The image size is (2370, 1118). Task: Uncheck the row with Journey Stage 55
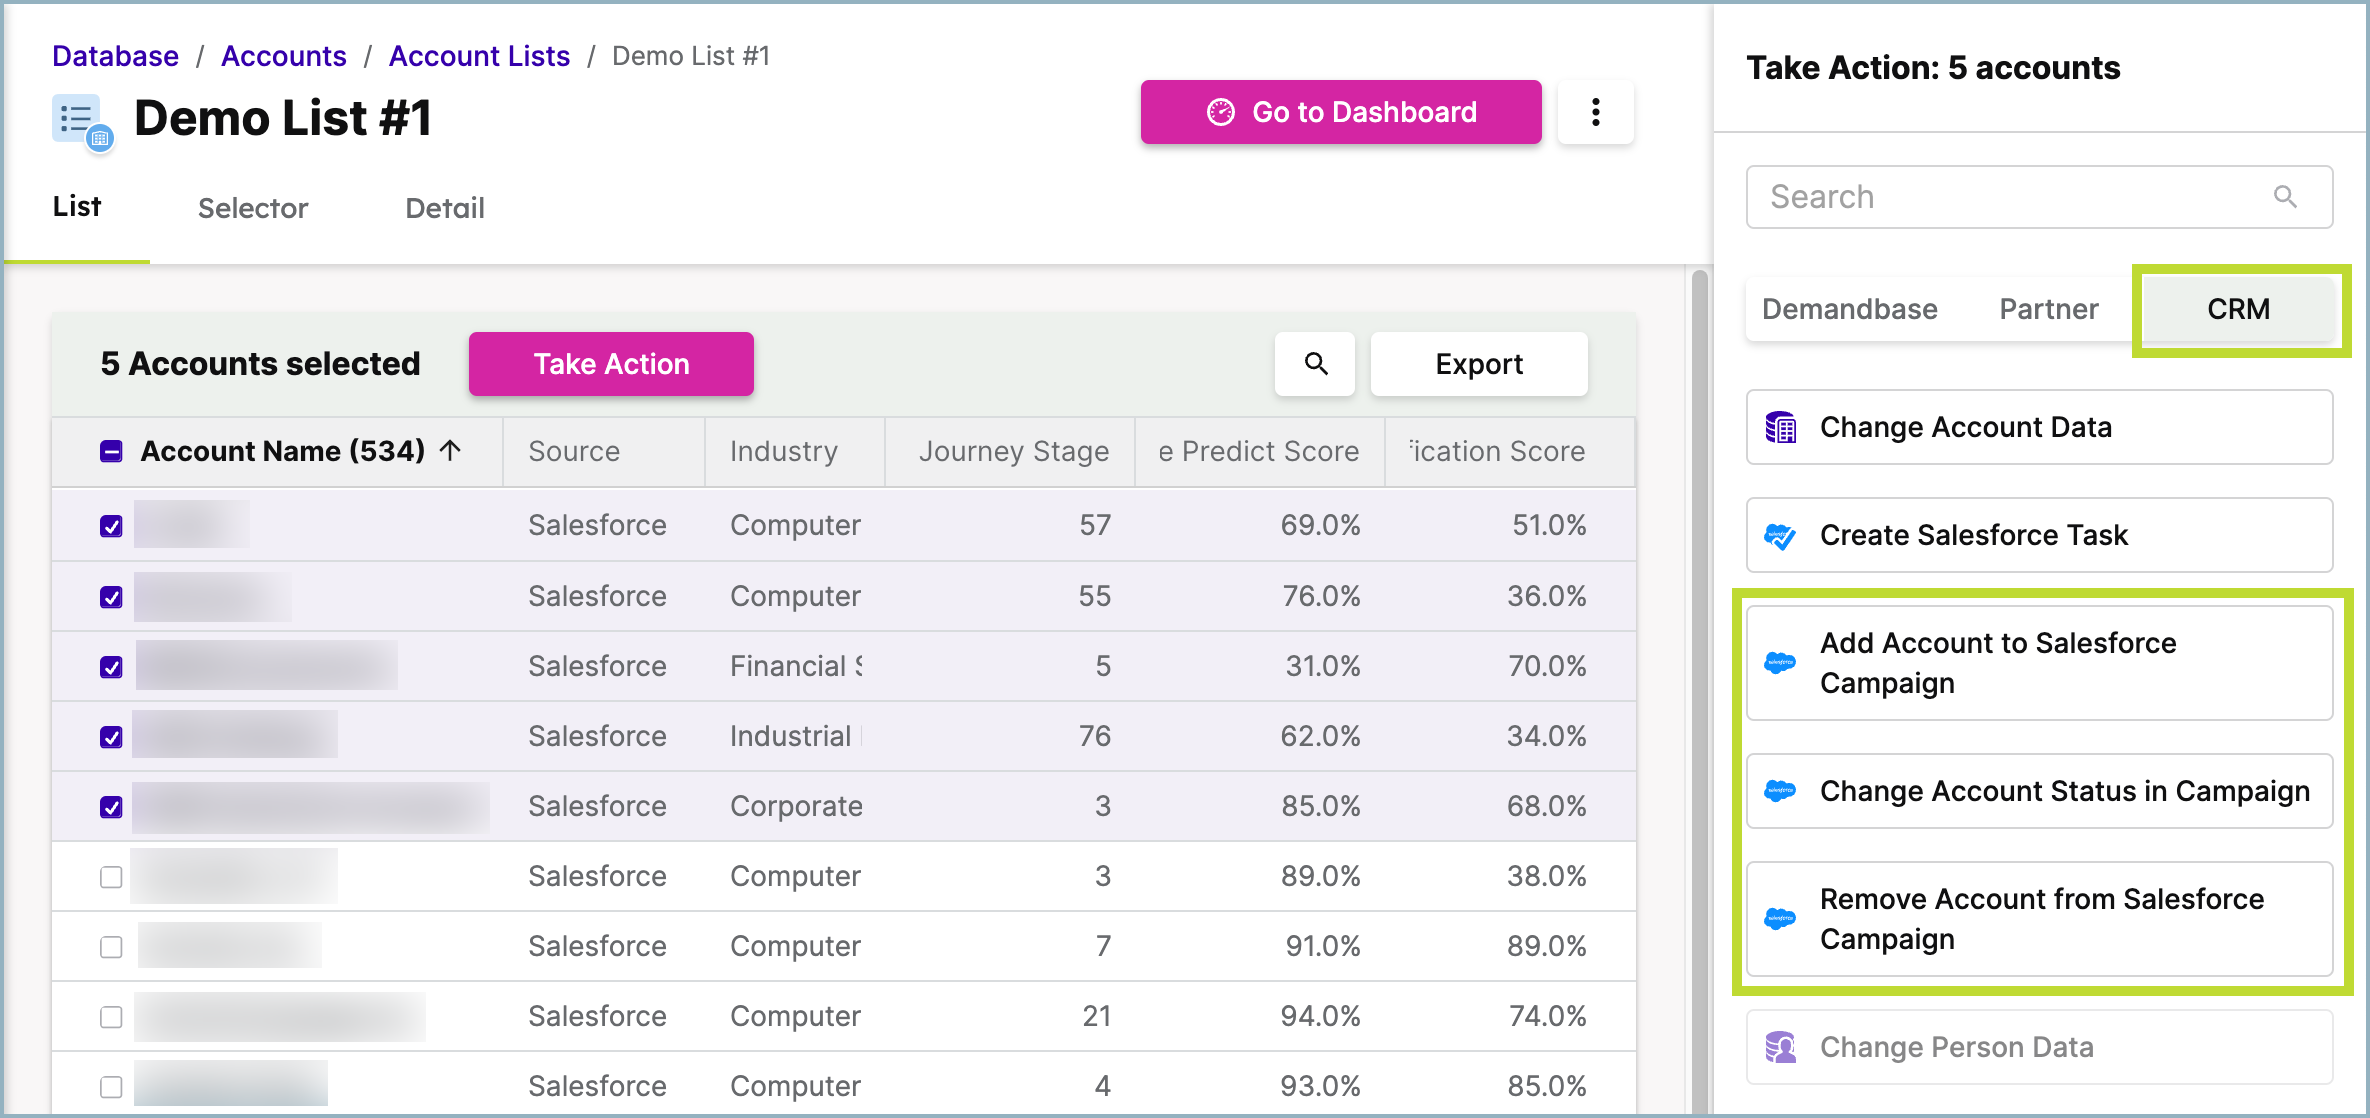[x=111, y=597]
